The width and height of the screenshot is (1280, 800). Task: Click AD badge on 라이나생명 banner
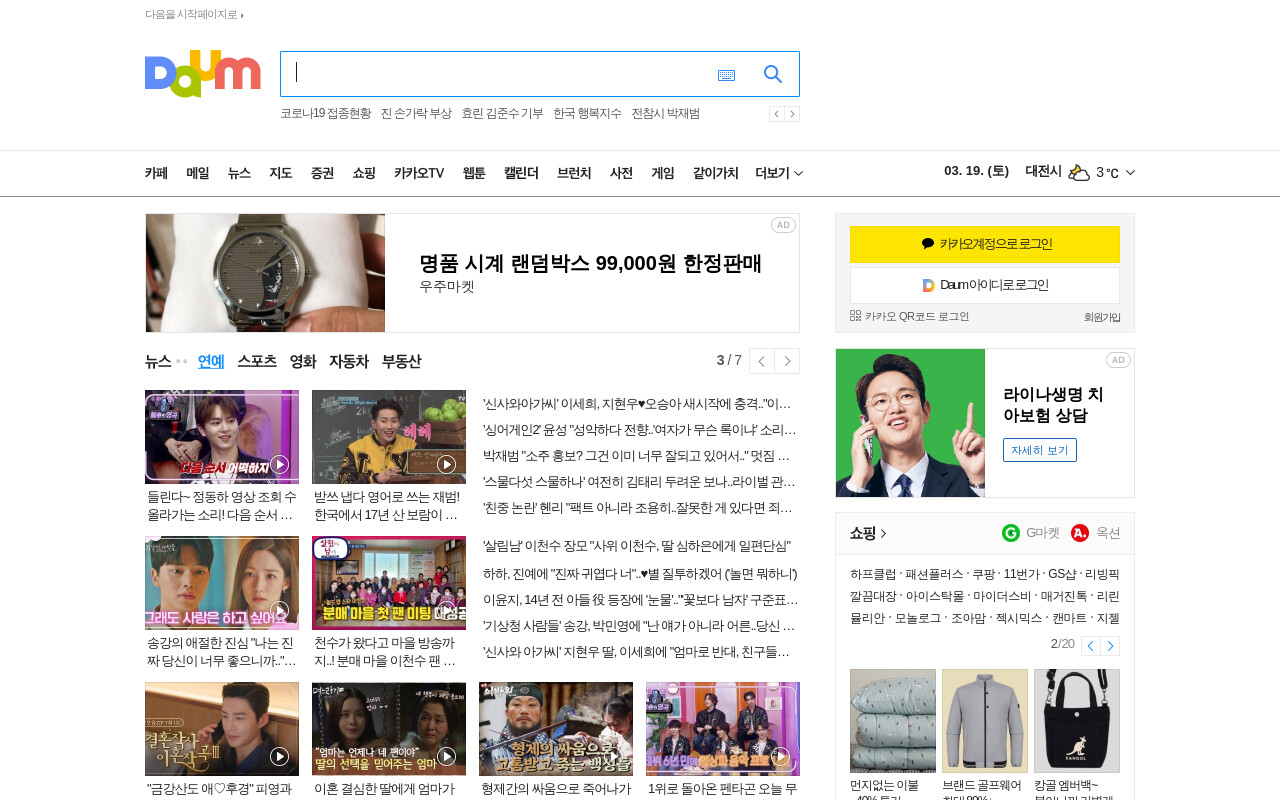1118,360
